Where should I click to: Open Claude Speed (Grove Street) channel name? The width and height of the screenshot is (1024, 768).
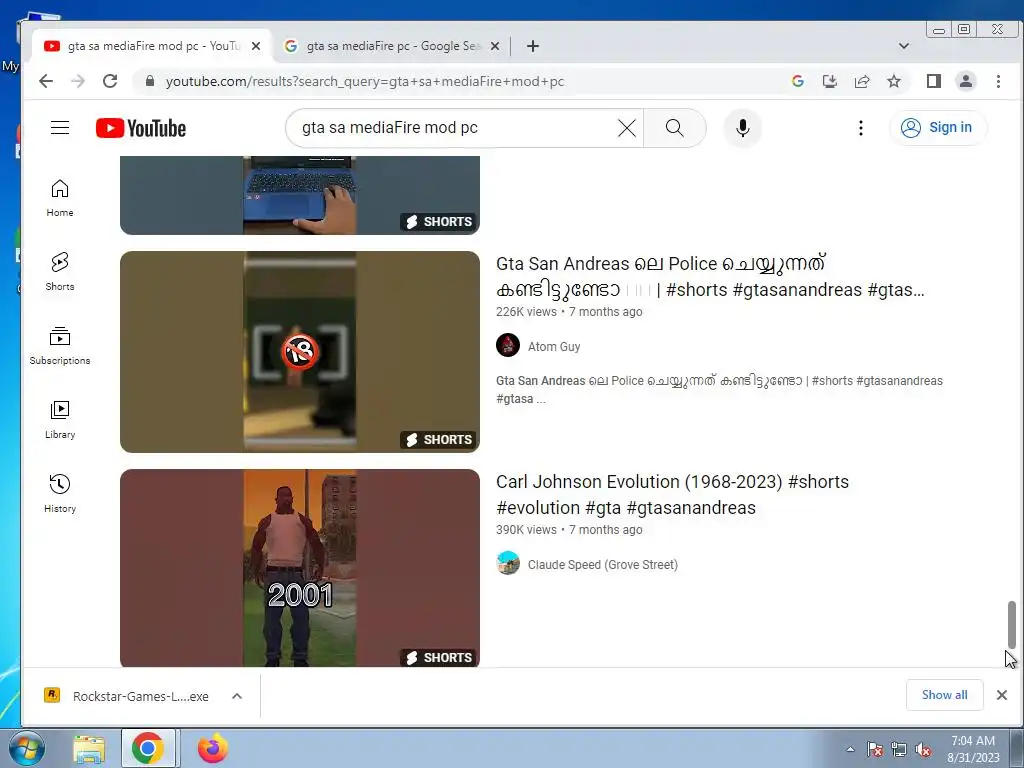(x=602, y=565)
